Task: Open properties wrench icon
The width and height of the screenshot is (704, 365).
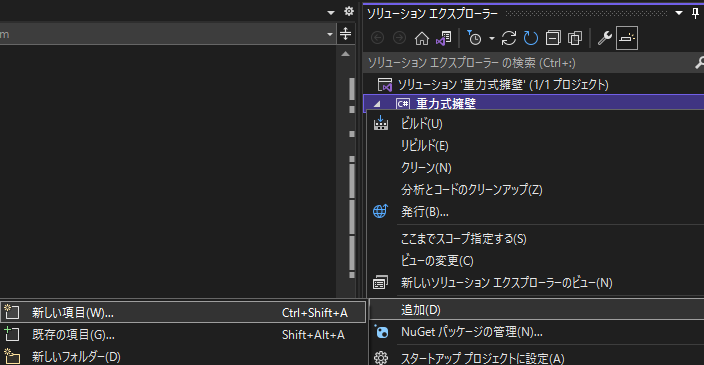Action: click(x=604, y=39)
